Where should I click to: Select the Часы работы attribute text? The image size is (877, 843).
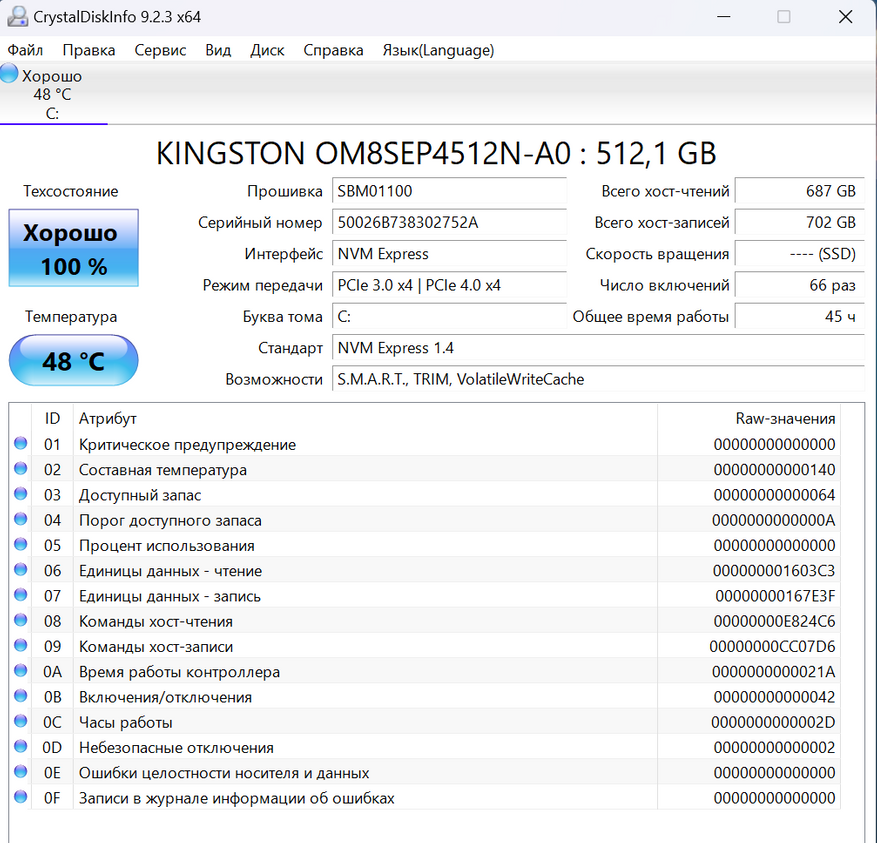pyautogui.click(x=126, y=722)
